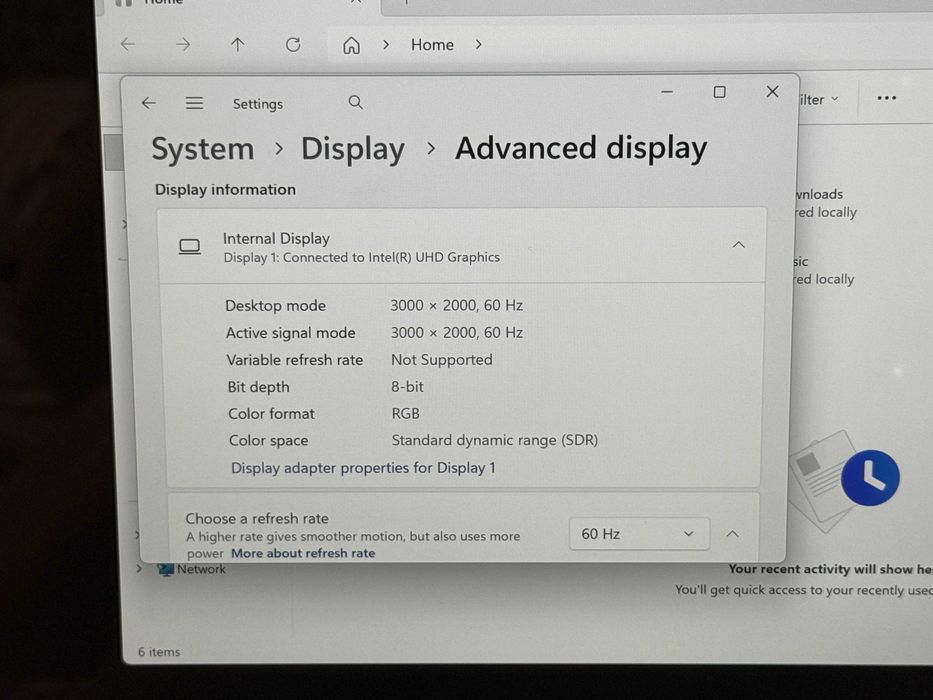Viewport: 933px width, 700px height.
Task: Click Display 1 connected to Intel UHD text
Action: 362,257
